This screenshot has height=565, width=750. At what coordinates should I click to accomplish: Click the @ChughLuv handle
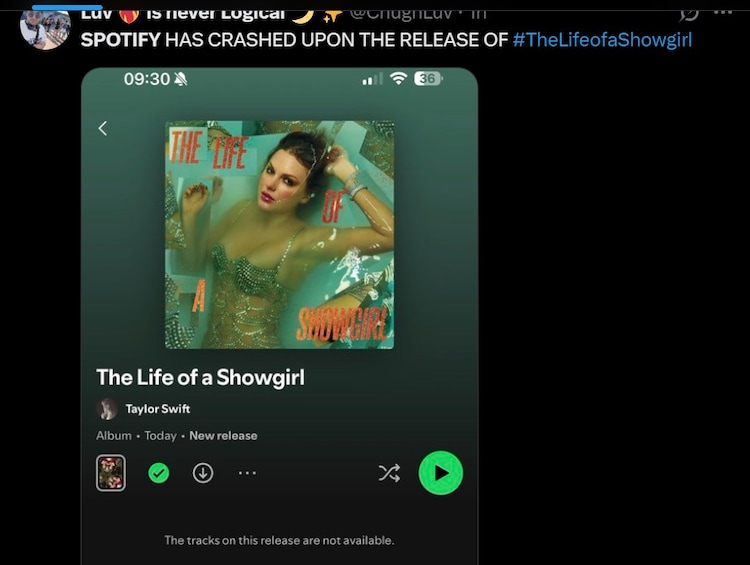(401, 14)
